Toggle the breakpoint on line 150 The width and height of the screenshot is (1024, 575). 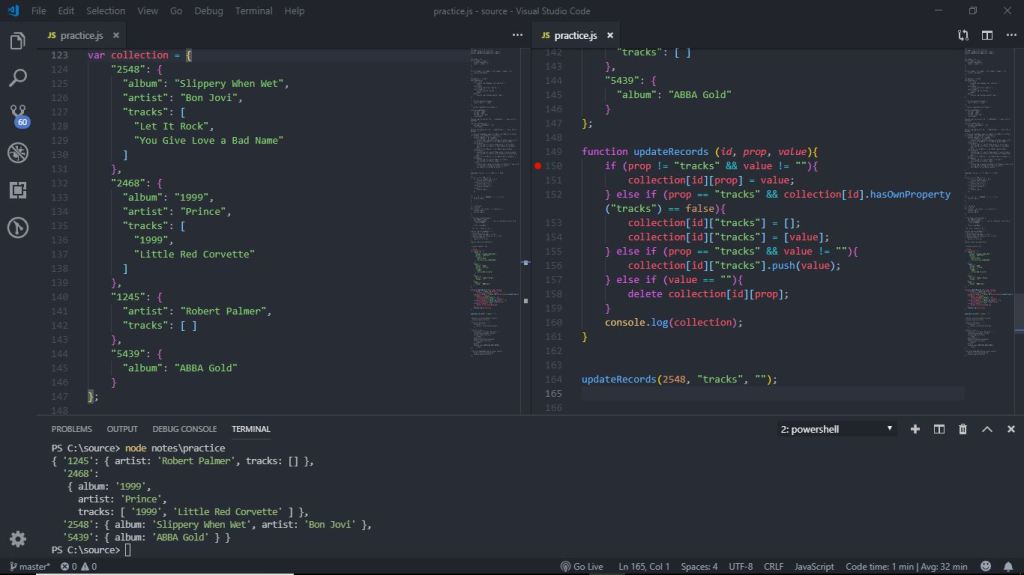coord(538,166)
